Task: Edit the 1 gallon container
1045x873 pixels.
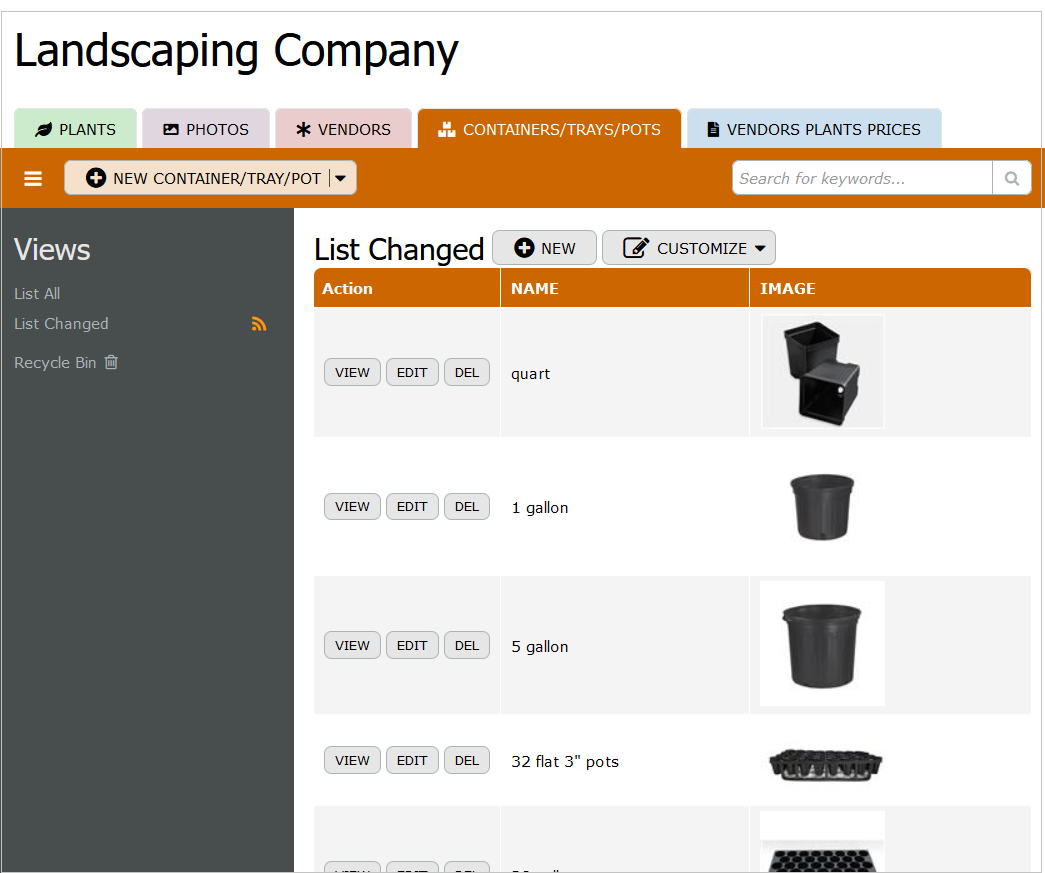Action: coord(412,507)
